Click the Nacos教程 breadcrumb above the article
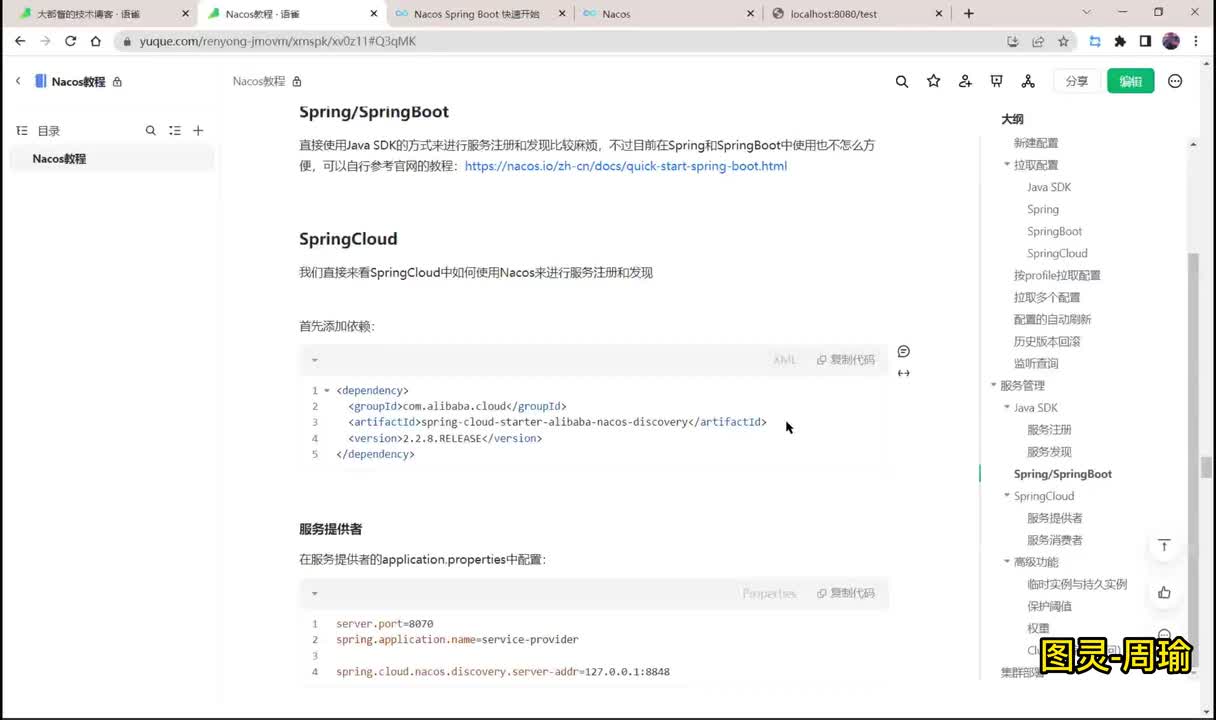The width and height of the screenshot is (1216, 720). (259, 81)
